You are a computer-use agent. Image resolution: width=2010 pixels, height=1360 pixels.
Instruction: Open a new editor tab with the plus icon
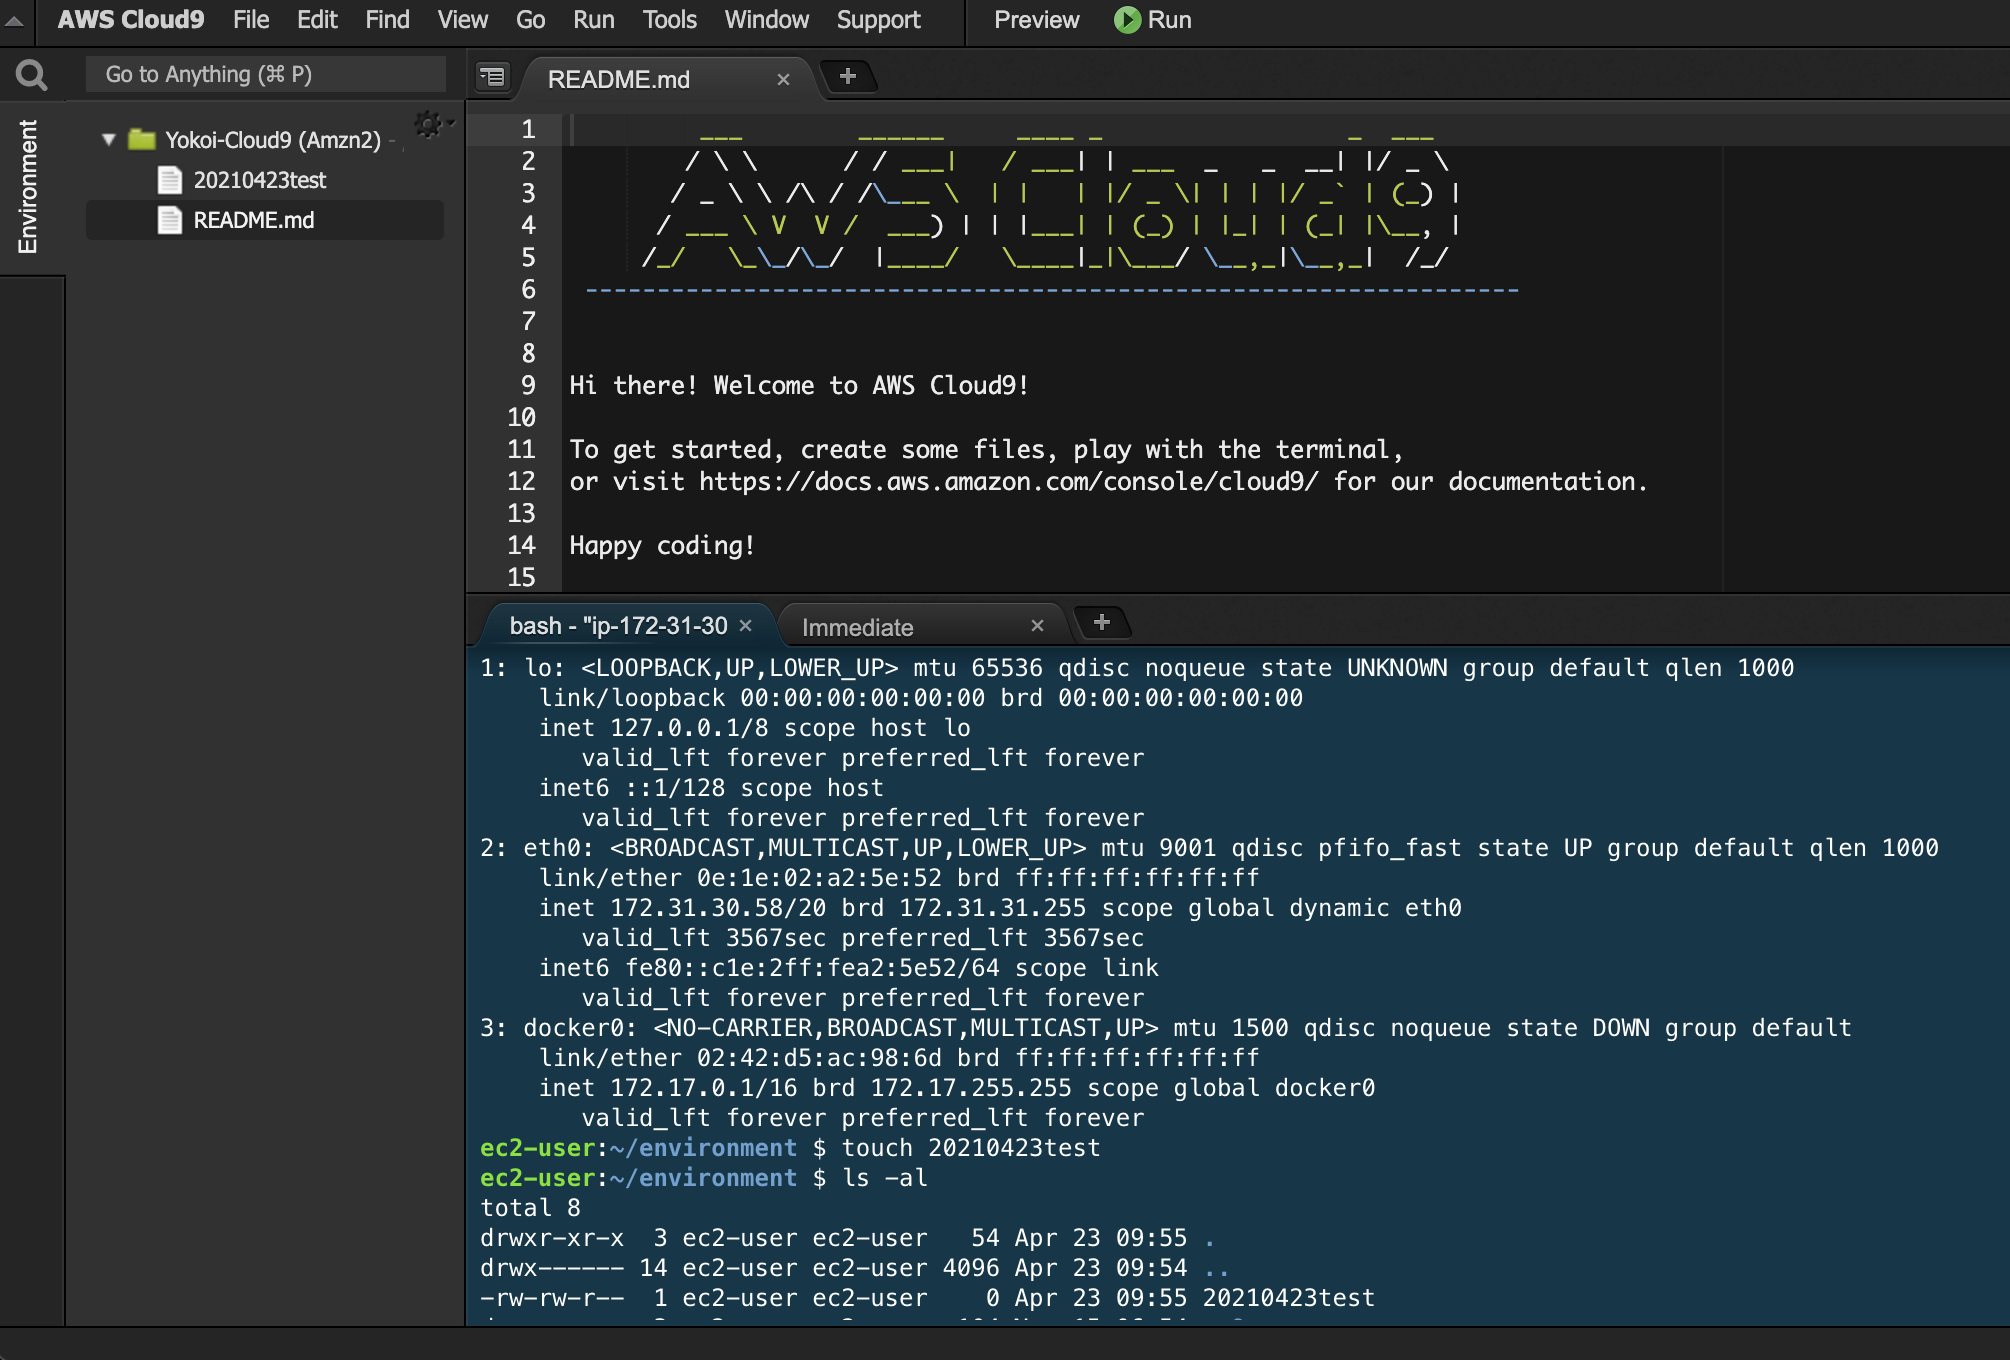tap(849, 76)
